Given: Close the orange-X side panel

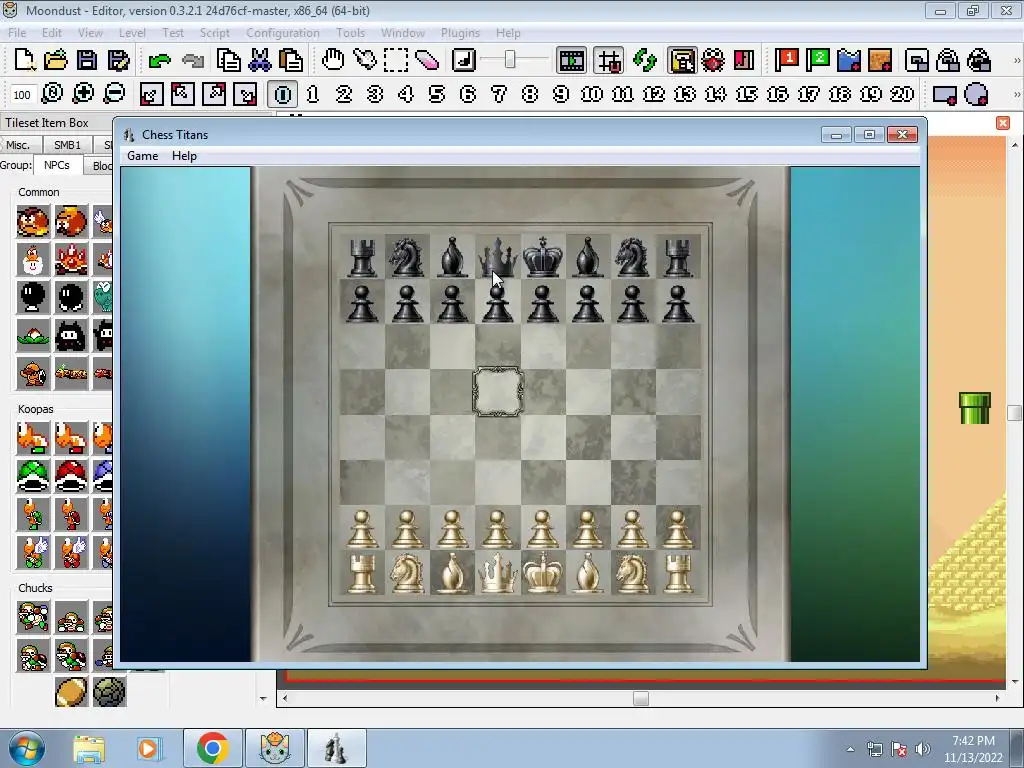Looking at the screenshot, I should [1003, 123].
